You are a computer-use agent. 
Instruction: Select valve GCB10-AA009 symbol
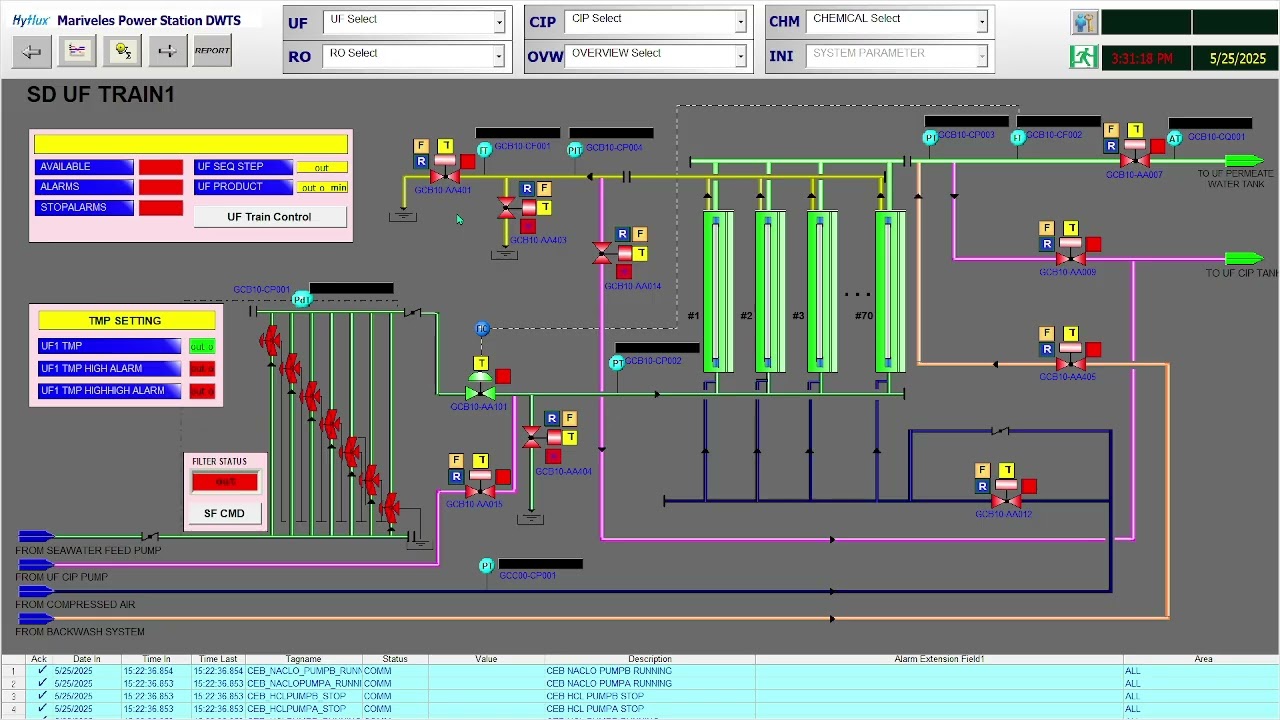coord(1070,253)
